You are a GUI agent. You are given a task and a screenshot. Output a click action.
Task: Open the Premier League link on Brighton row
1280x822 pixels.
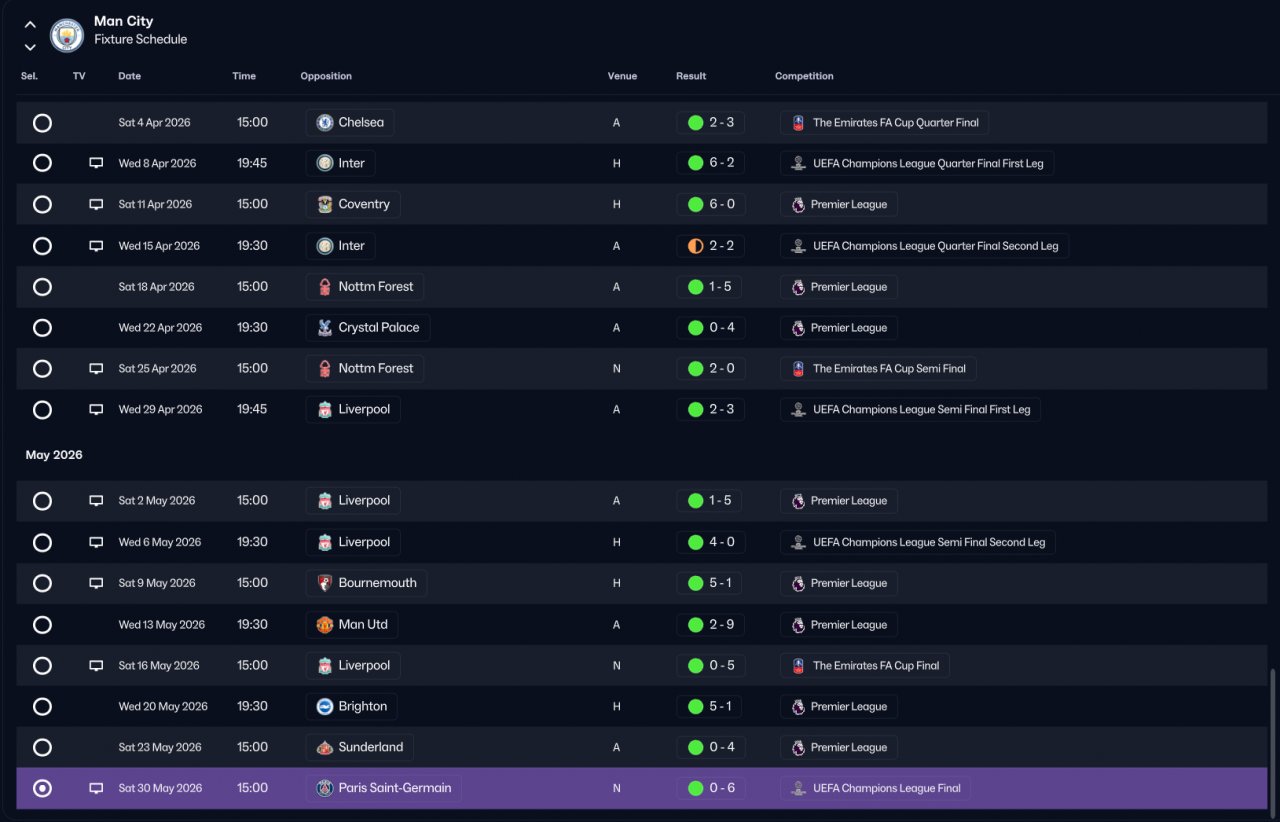pyautogui.click(x=838, y=706)
